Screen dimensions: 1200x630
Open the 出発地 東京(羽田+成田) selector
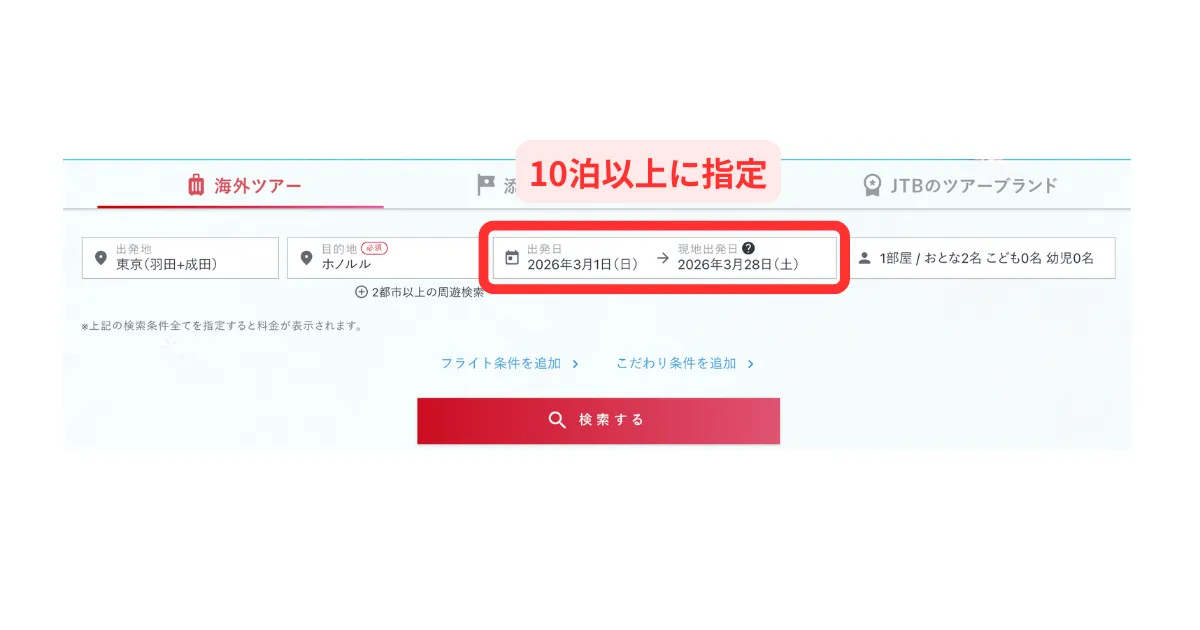point(180,258)
